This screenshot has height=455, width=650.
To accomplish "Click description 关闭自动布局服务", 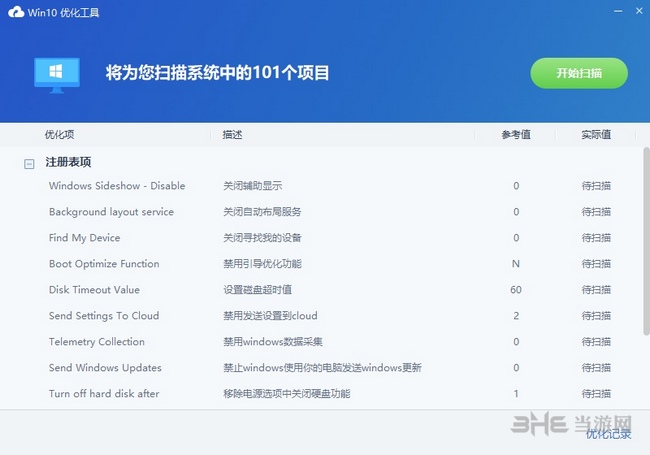I will point(262,212).
